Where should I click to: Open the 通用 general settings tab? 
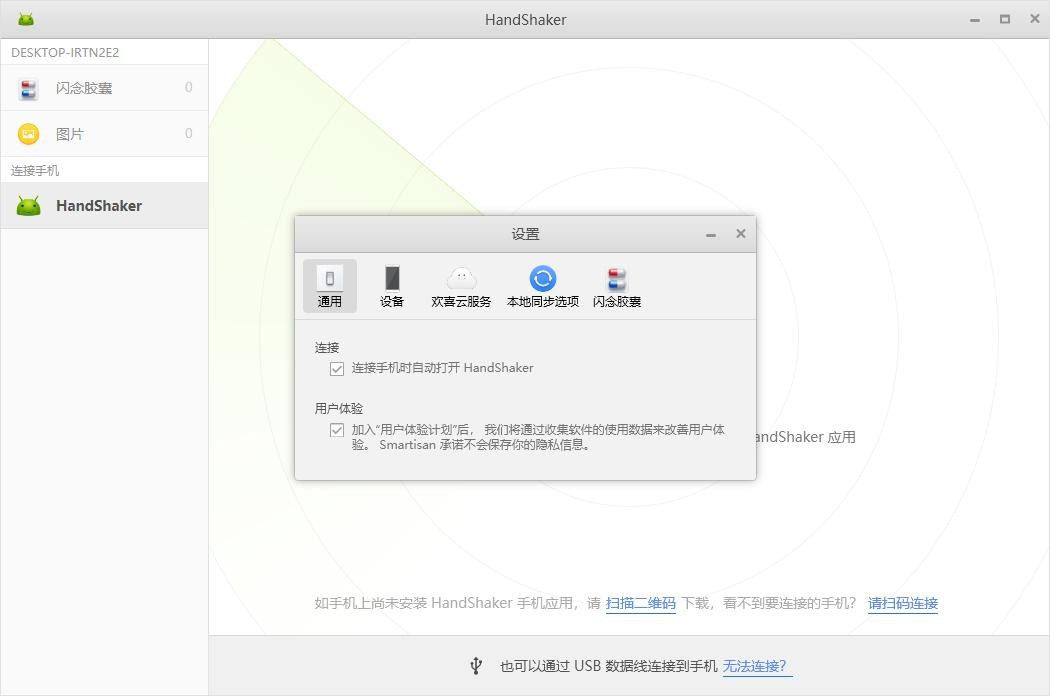pos(329,286)
